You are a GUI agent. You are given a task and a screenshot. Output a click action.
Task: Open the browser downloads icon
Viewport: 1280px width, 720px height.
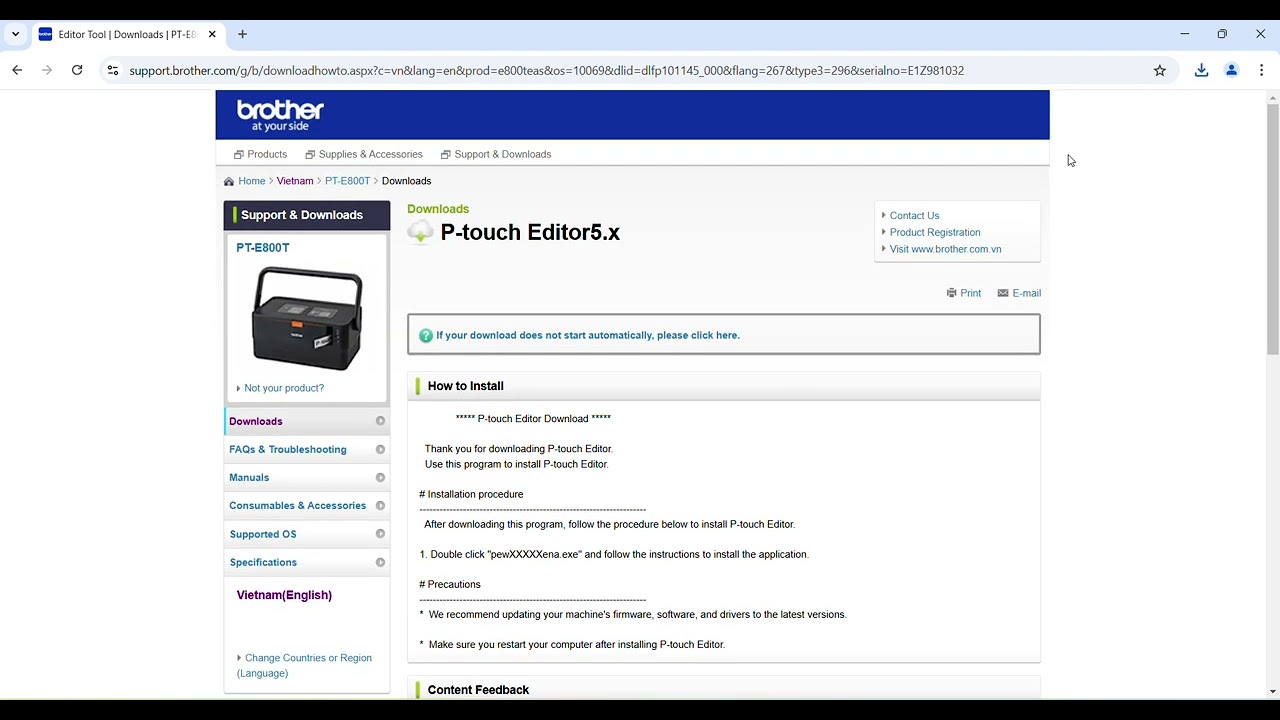pos(1201,70)
